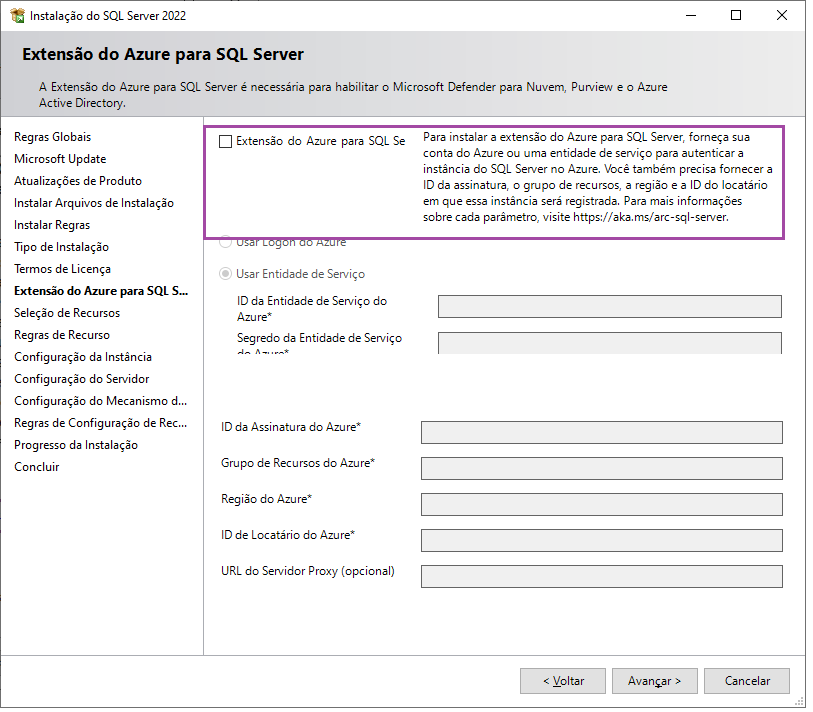
Task: Select Configuração do Servidor step
Action: point(81,379)
